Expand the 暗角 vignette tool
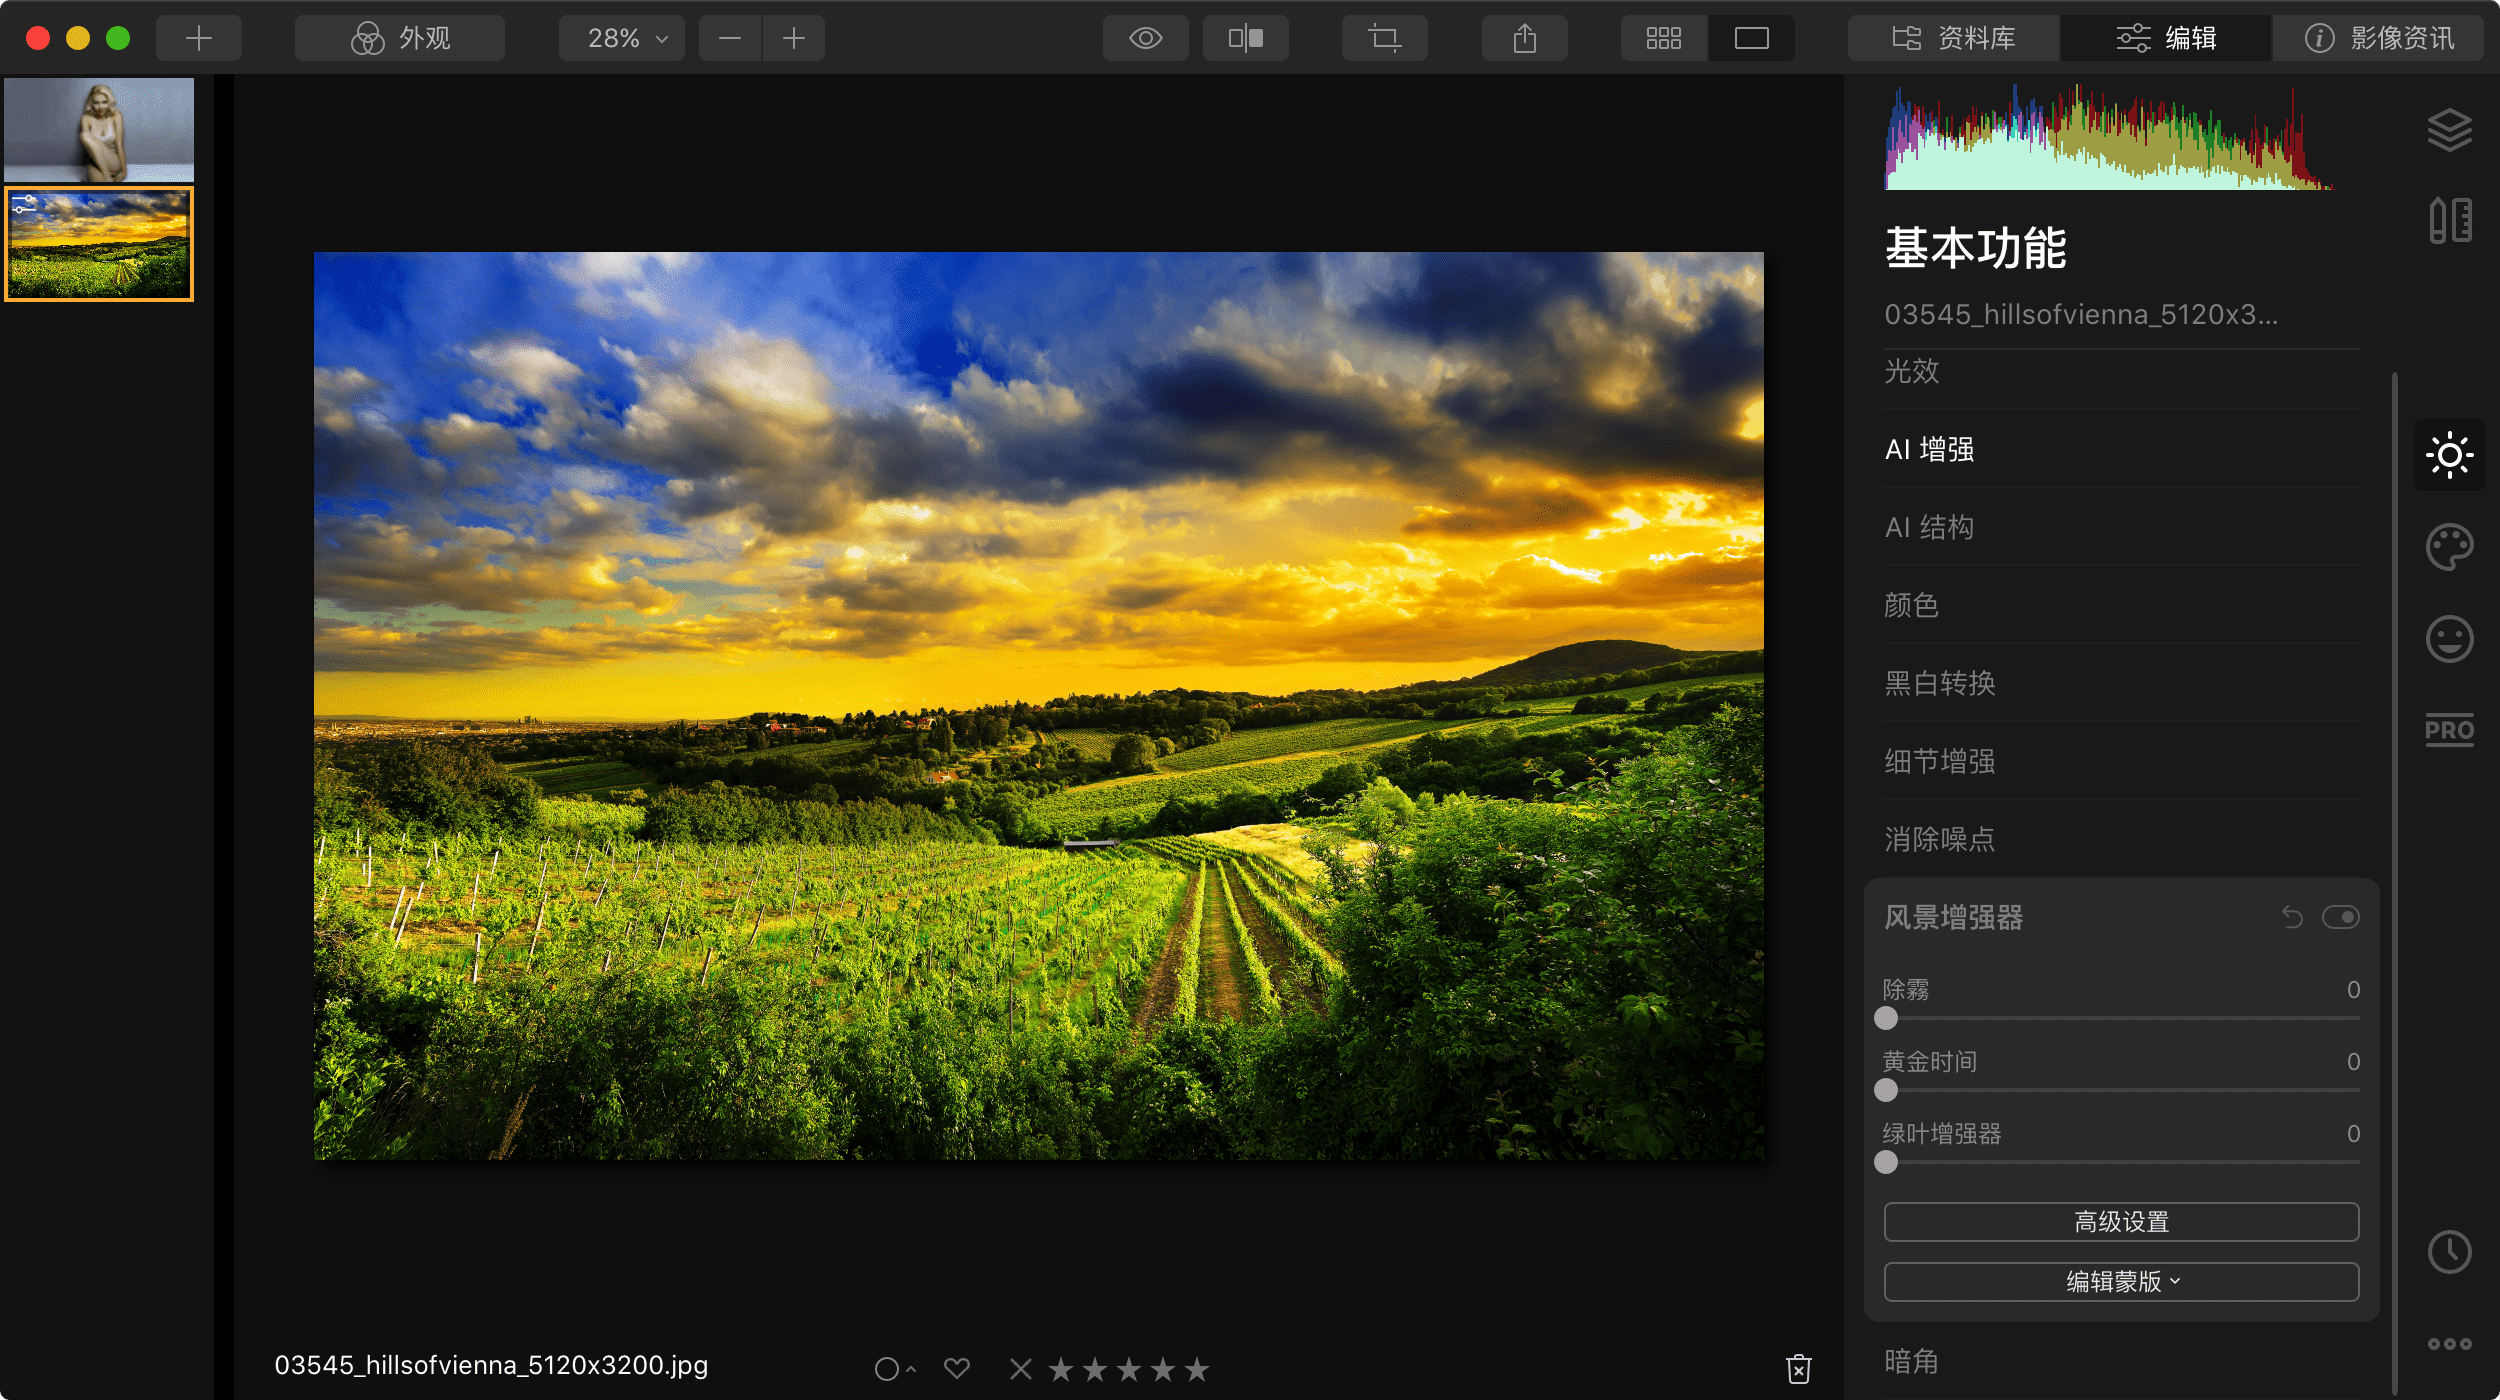 point(2122,1361)
